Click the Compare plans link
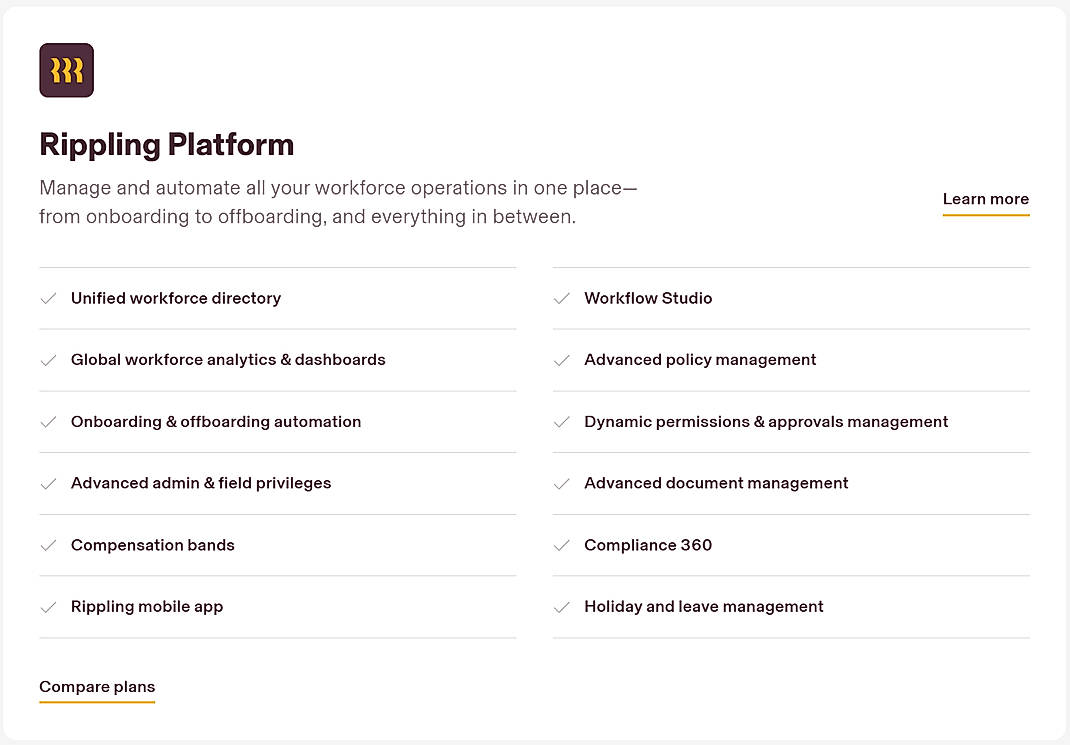 coord(97,687)
